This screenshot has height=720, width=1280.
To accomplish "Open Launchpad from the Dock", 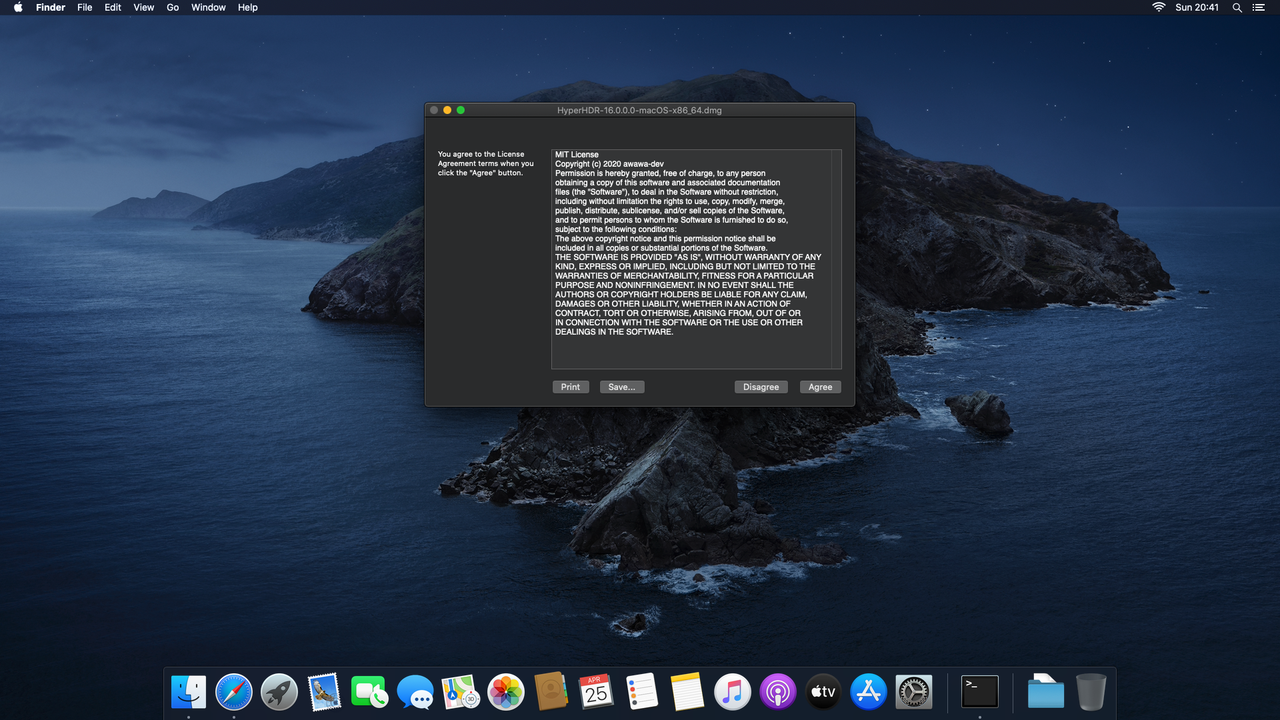I will click(279, 691).
